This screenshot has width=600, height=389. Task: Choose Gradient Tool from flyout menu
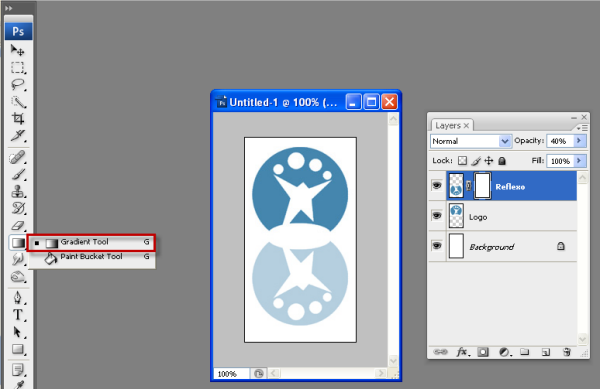(92, 242)
